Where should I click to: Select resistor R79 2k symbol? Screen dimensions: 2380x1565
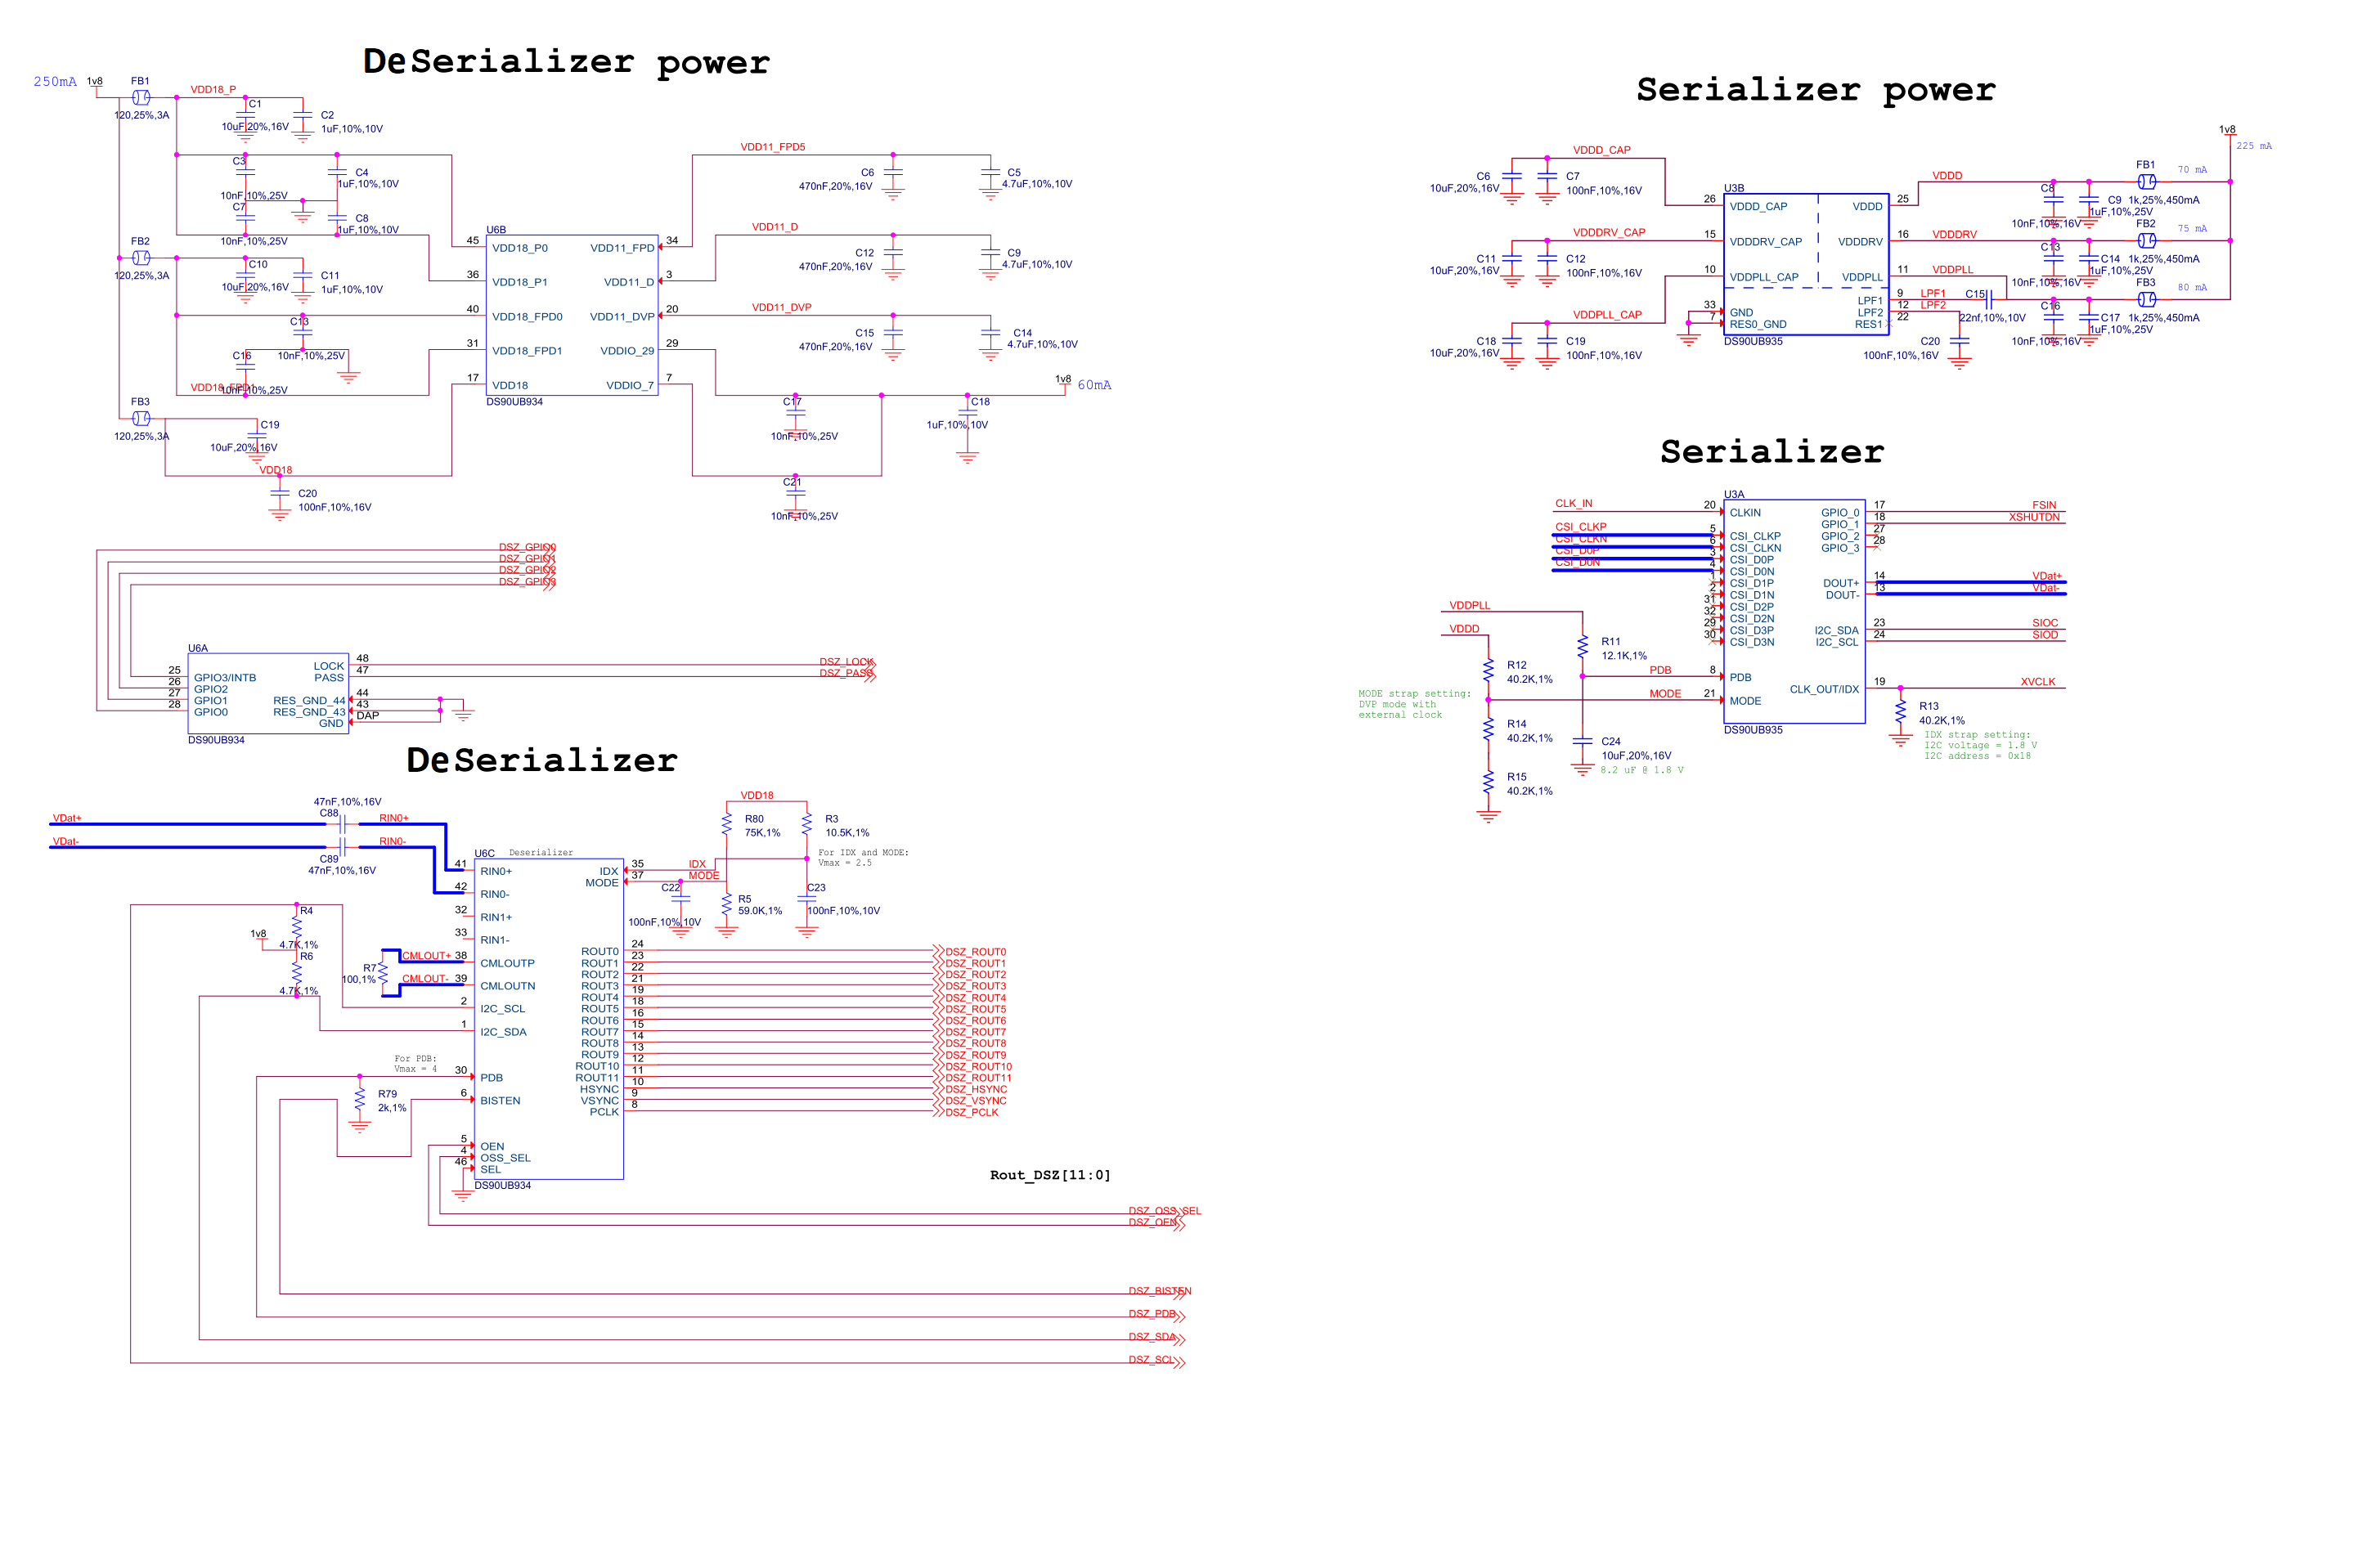(x=360, y=1100)
